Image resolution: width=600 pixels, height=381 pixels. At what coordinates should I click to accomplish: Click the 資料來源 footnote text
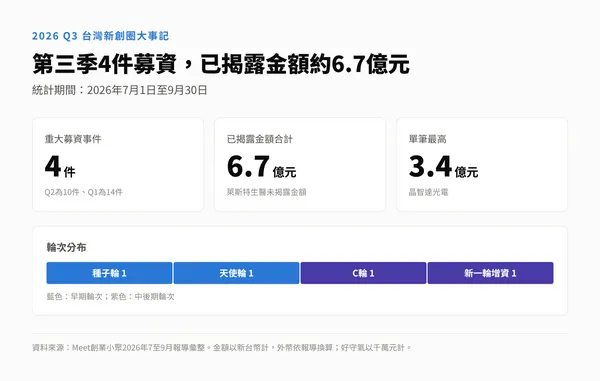coord(222,348)
